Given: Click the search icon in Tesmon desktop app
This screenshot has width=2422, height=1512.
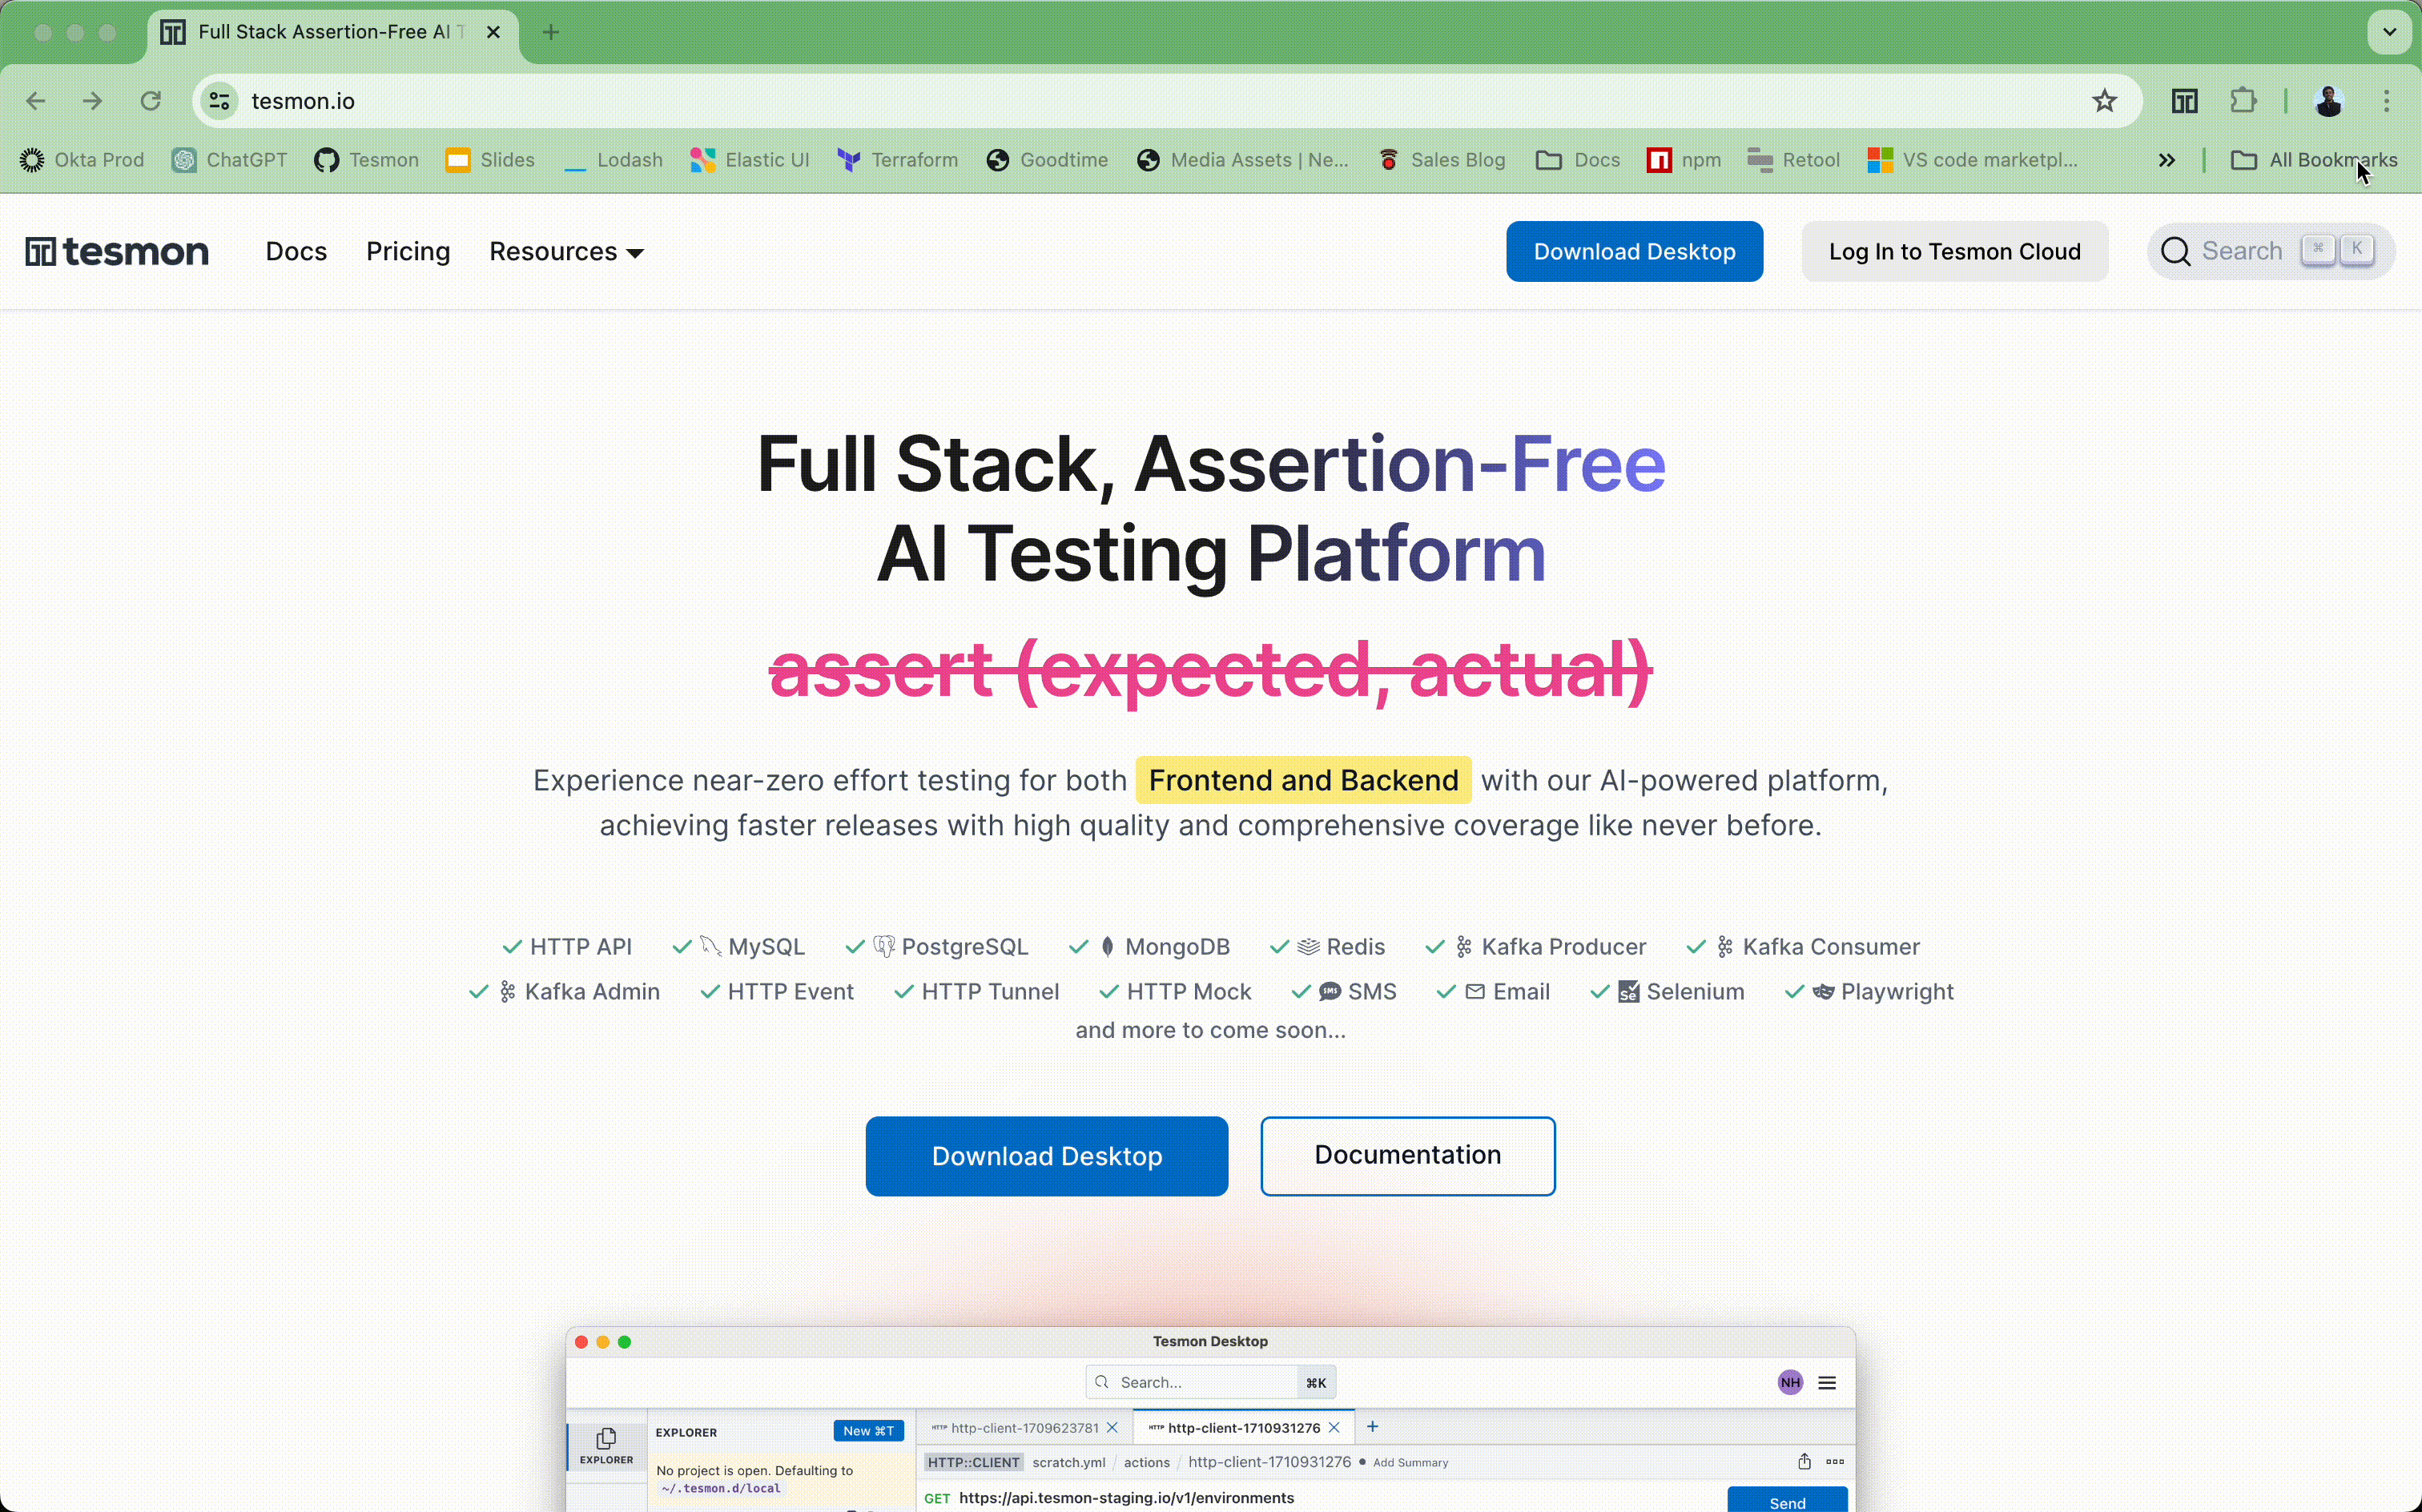Looking at the screenshot, I should point(1102,1381).
